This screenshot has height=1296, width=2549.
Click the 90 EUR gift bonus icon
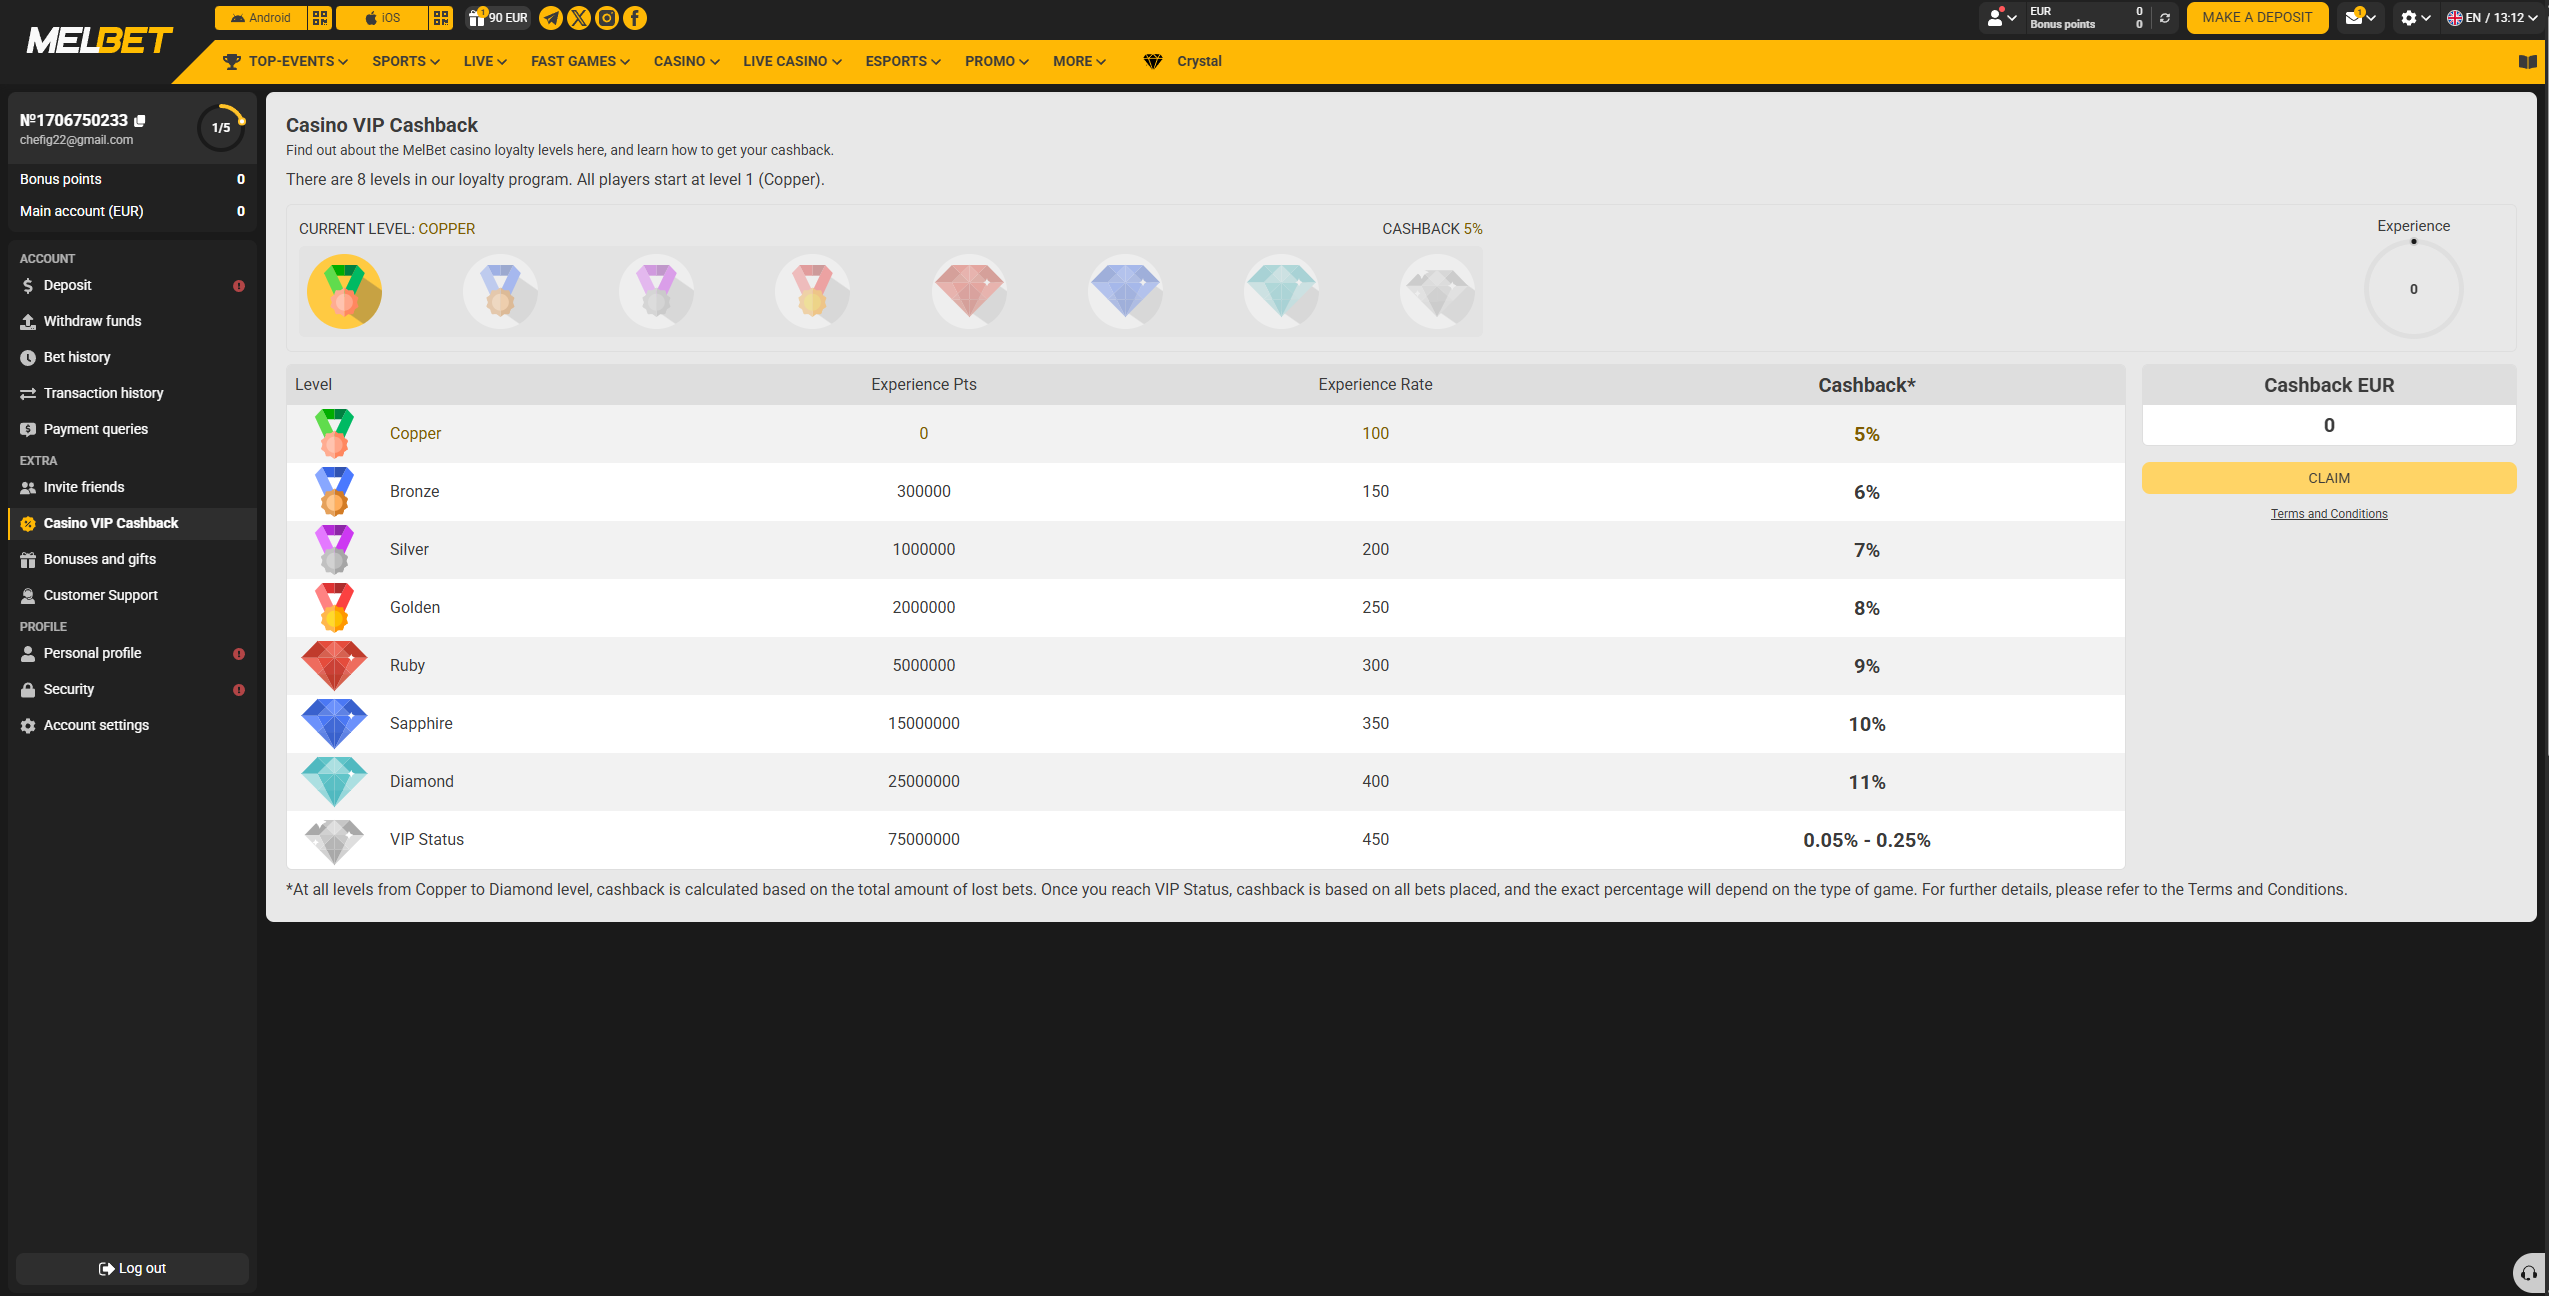tap(498, 18)
